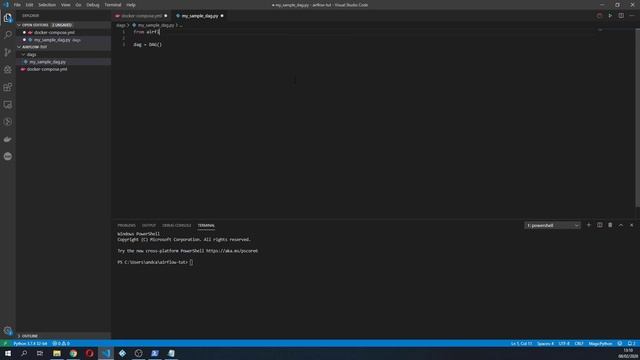Open the Docker view in activity bar
640x360 pixels.
[8, 139]
